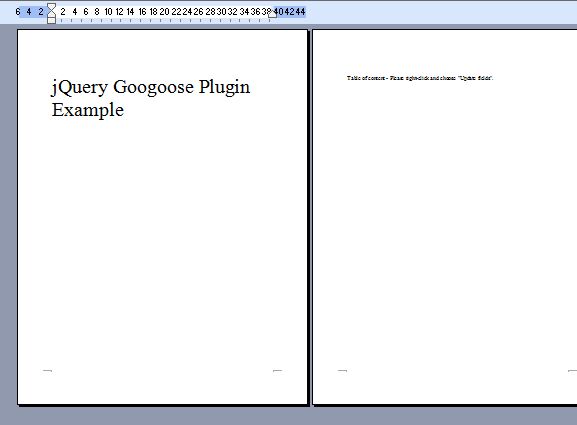Click the left indent box on ruler
Screen dimensions: 577x425
point(52,20)
